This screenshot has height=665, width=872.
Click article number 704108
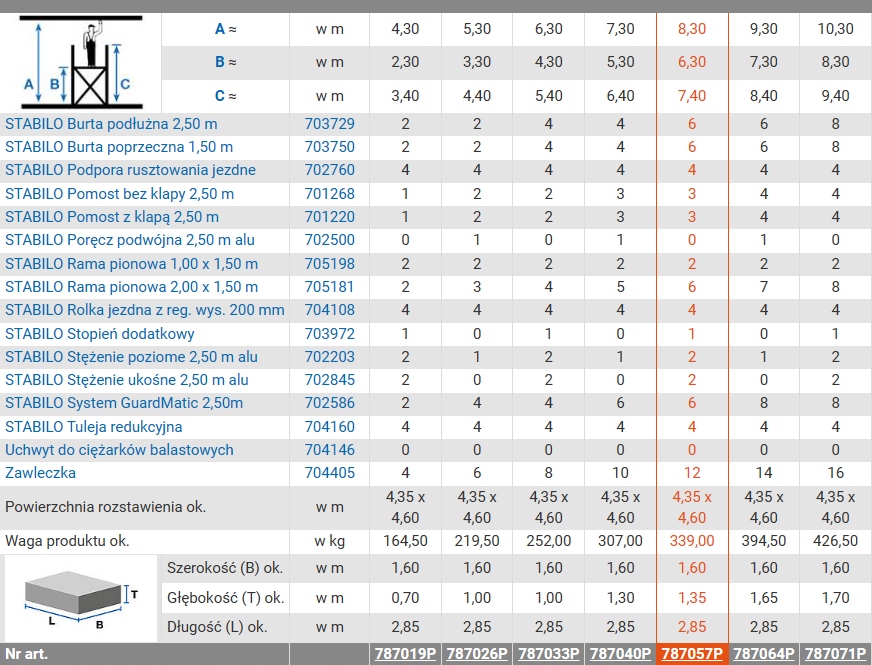[x=329, y=310]
